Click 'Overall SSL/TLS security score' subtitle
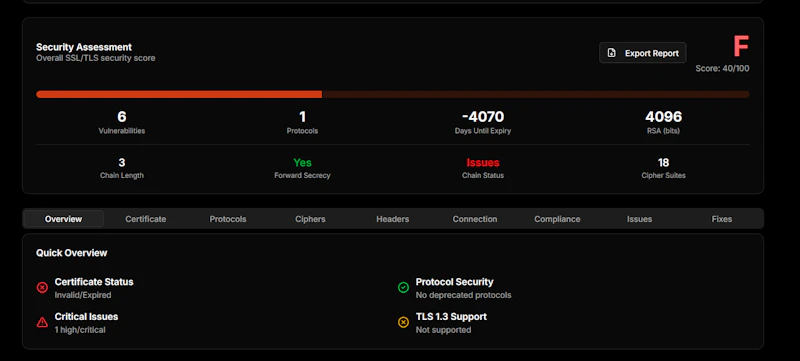The width and height of the screenshot is (800, 361). click(x=95, y=58)
